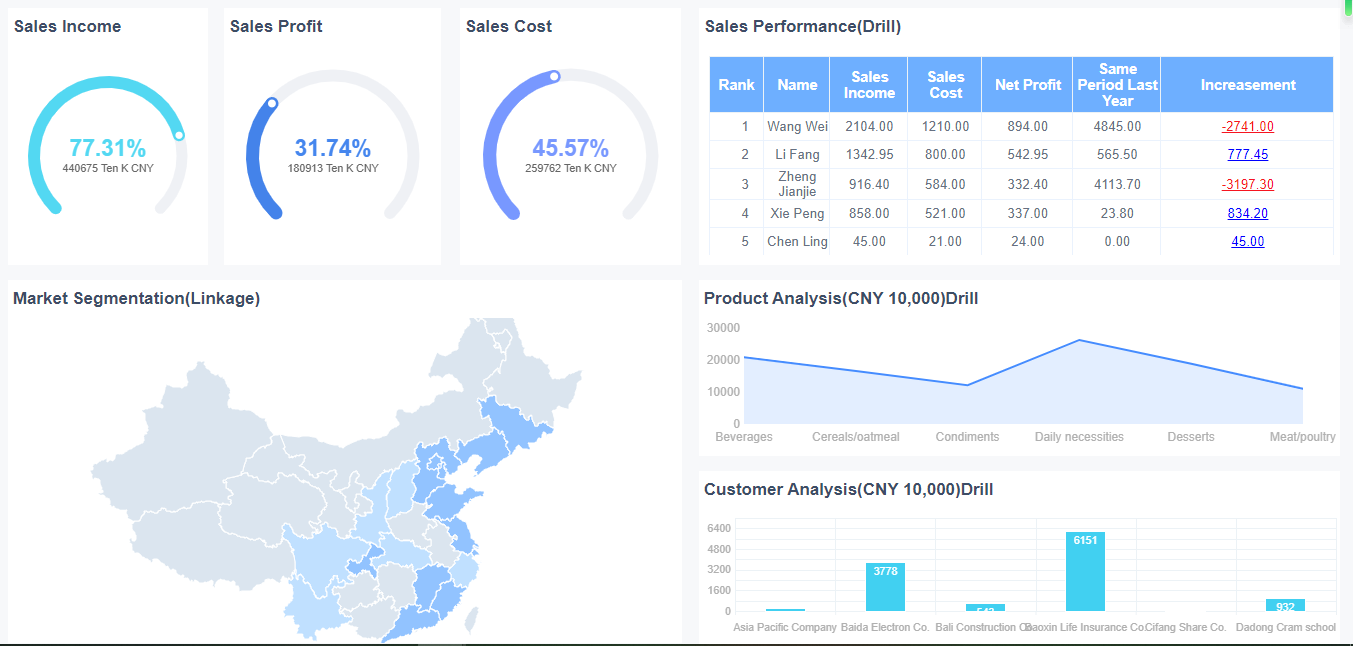This screenshot has width=1353, height=646.
Task: Click the 542.95 net profit cell
Action: click(1028, 154)
